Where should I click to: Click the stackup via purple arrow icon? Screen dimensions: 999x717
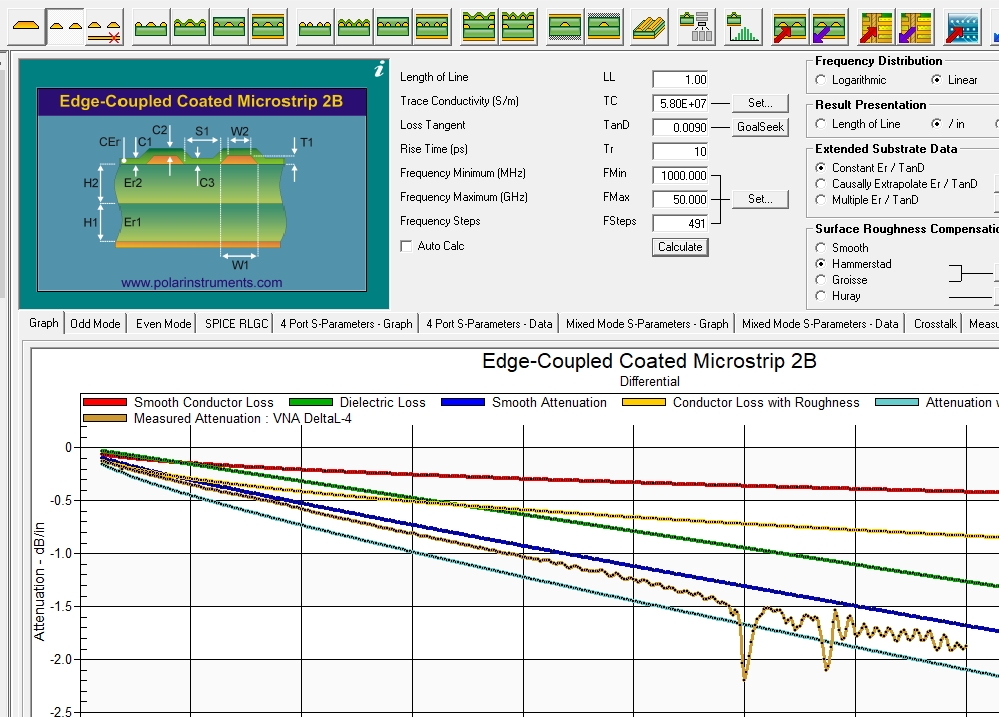coord(915,27)
